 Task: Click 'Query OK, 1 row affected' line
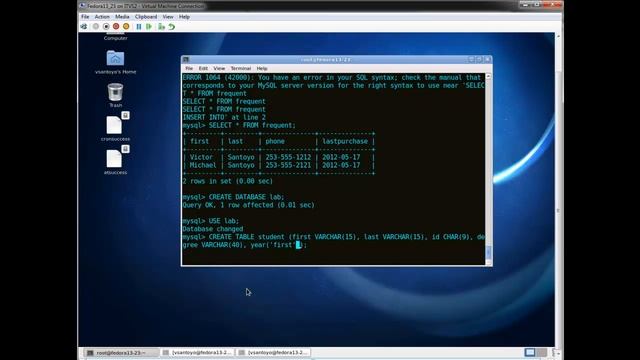click(x=249, y=205)
